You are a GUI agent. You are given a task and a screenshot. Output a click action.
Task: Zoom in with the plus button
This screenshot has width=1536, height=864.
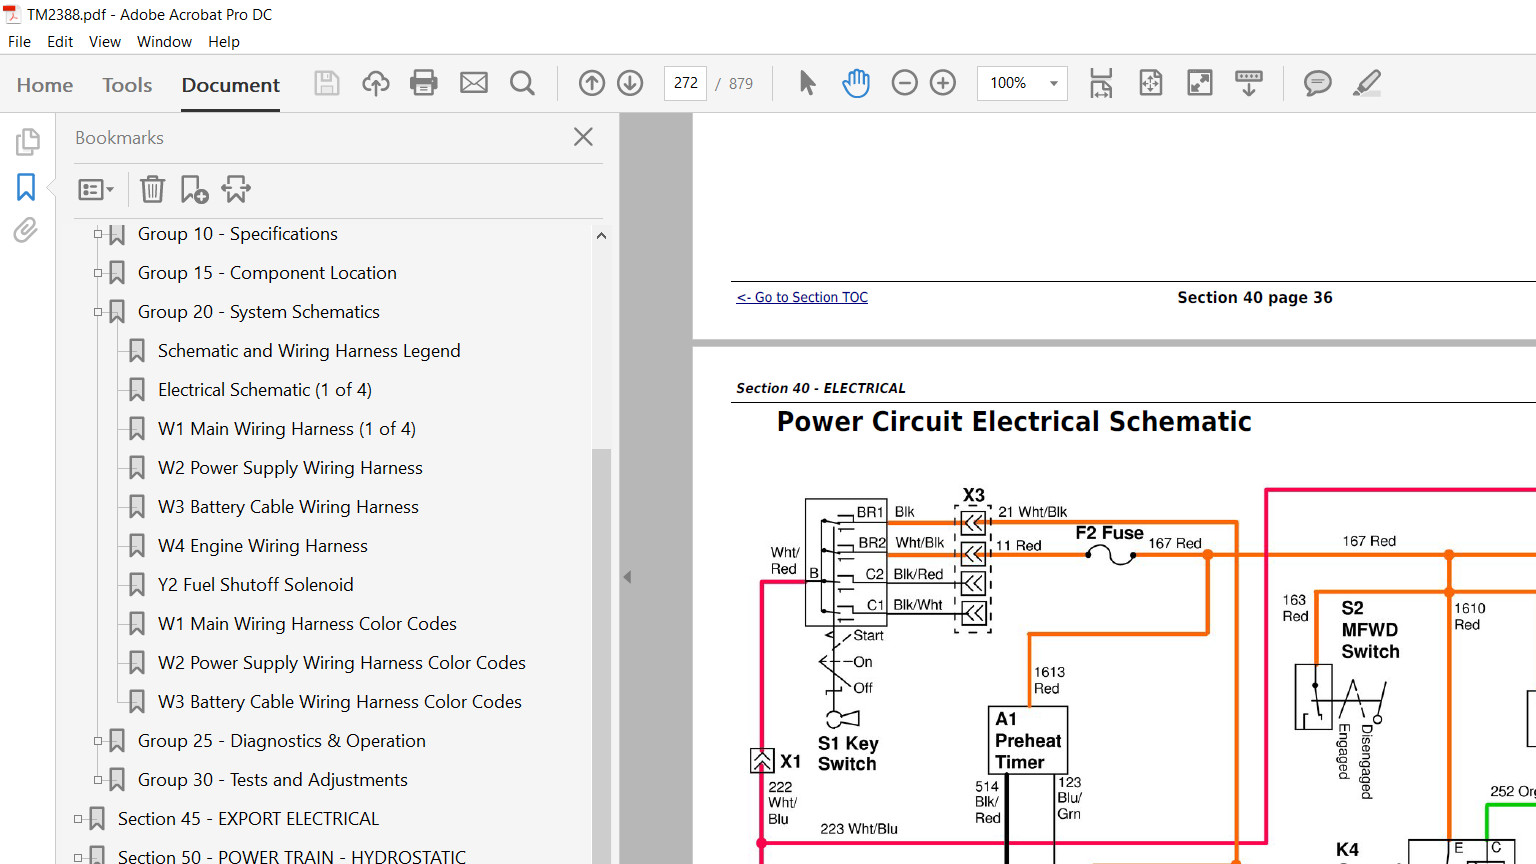(943, 83)
